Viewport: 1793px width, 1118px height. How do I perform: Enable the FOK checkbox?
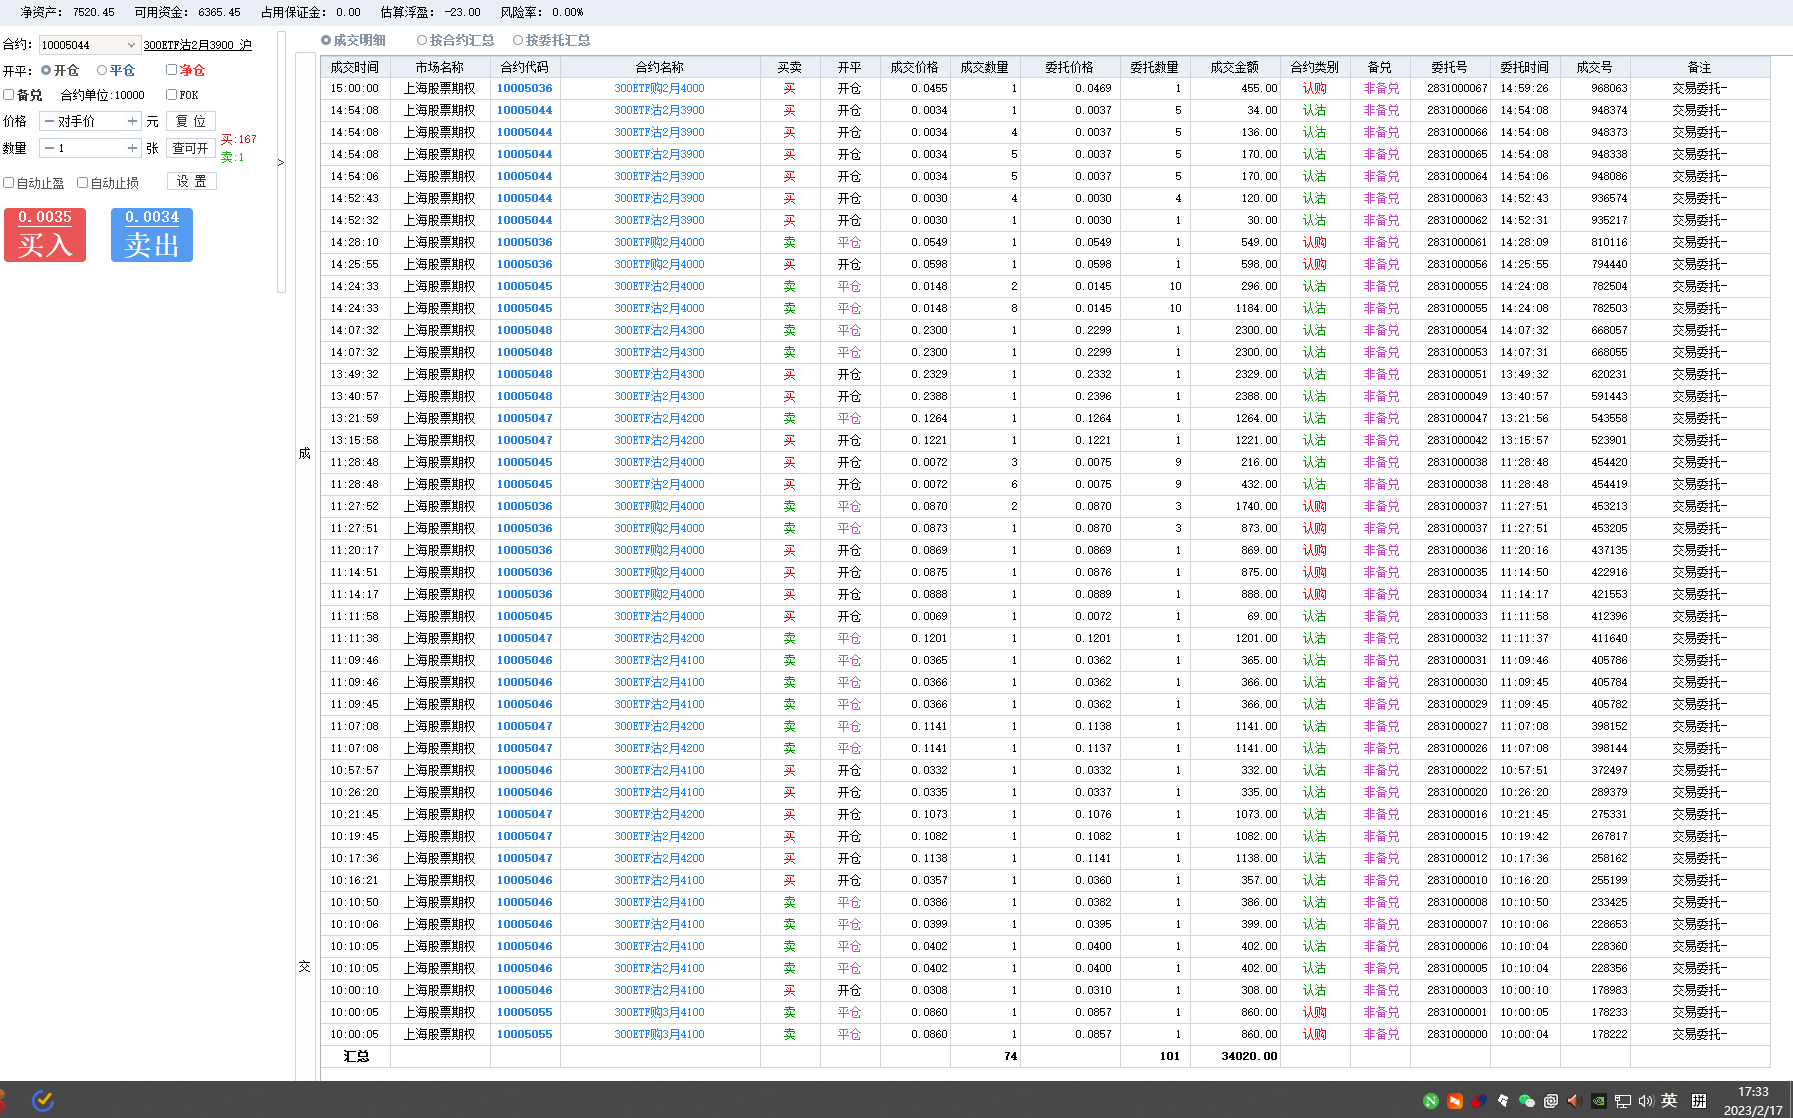pyautogui.click(x=172, y=95)
